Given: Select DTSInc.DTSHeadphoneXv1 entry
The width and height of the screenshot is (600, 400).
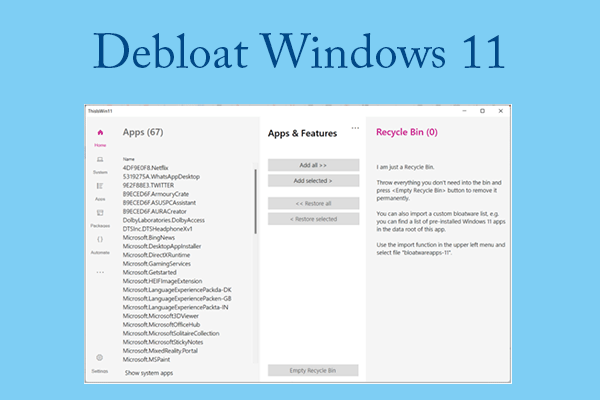Looking at the screenshot, I should click(x=158, y=229).
